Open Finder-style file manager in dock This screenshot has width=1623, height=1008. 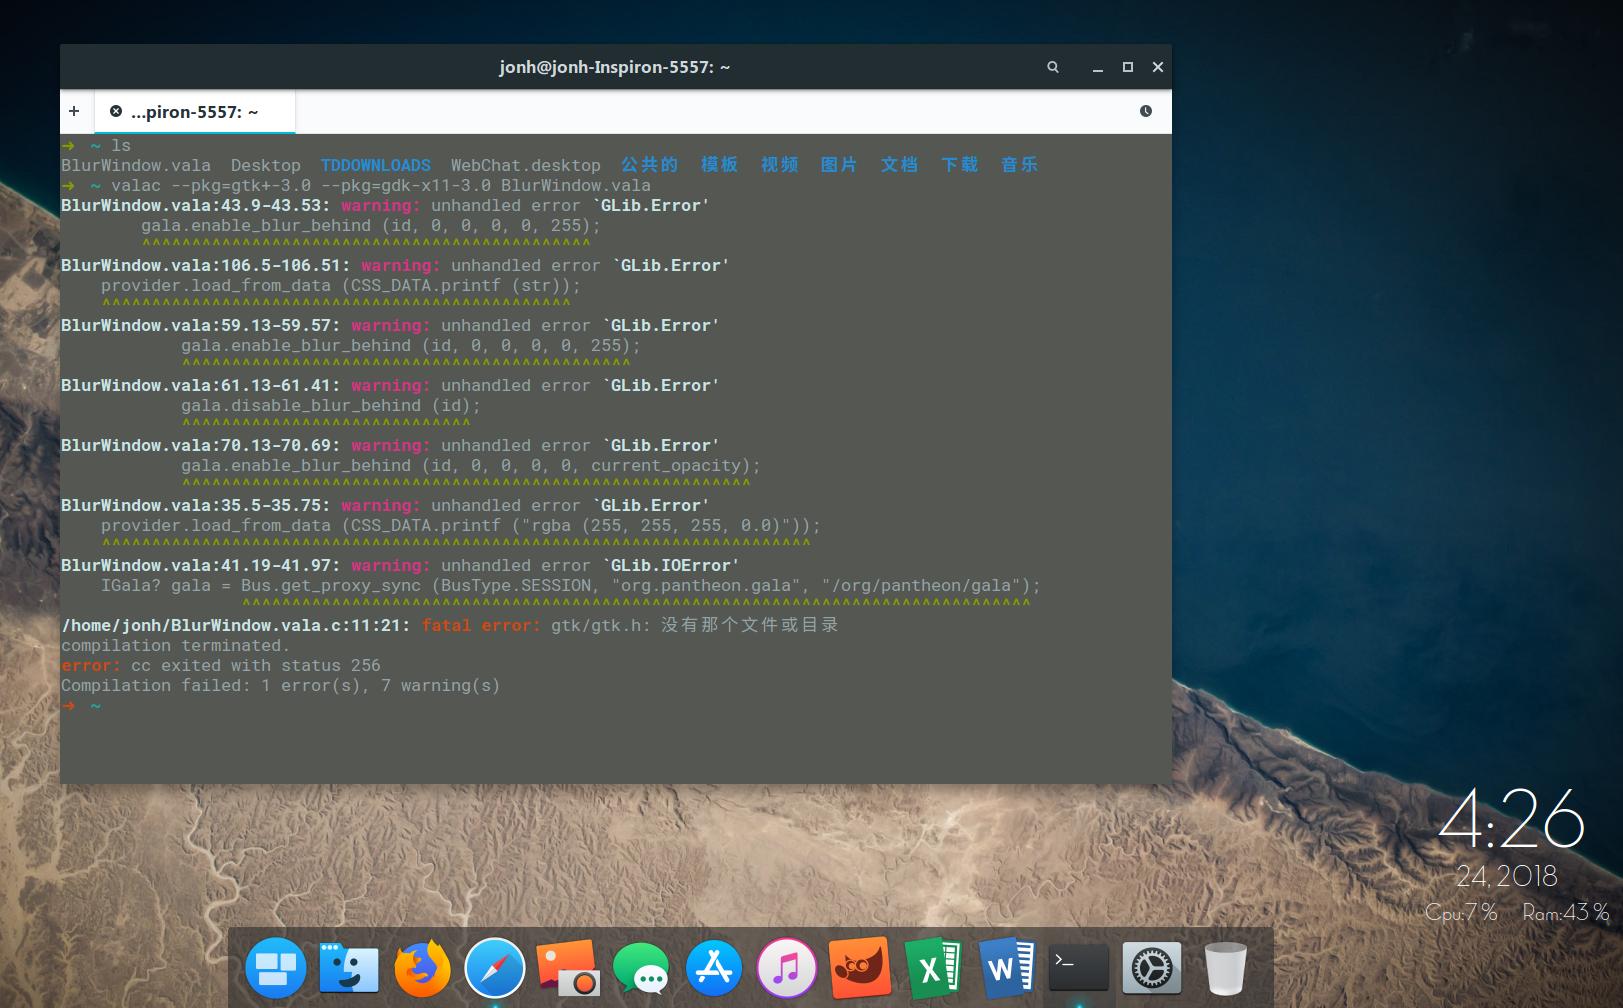click(348, 968)
